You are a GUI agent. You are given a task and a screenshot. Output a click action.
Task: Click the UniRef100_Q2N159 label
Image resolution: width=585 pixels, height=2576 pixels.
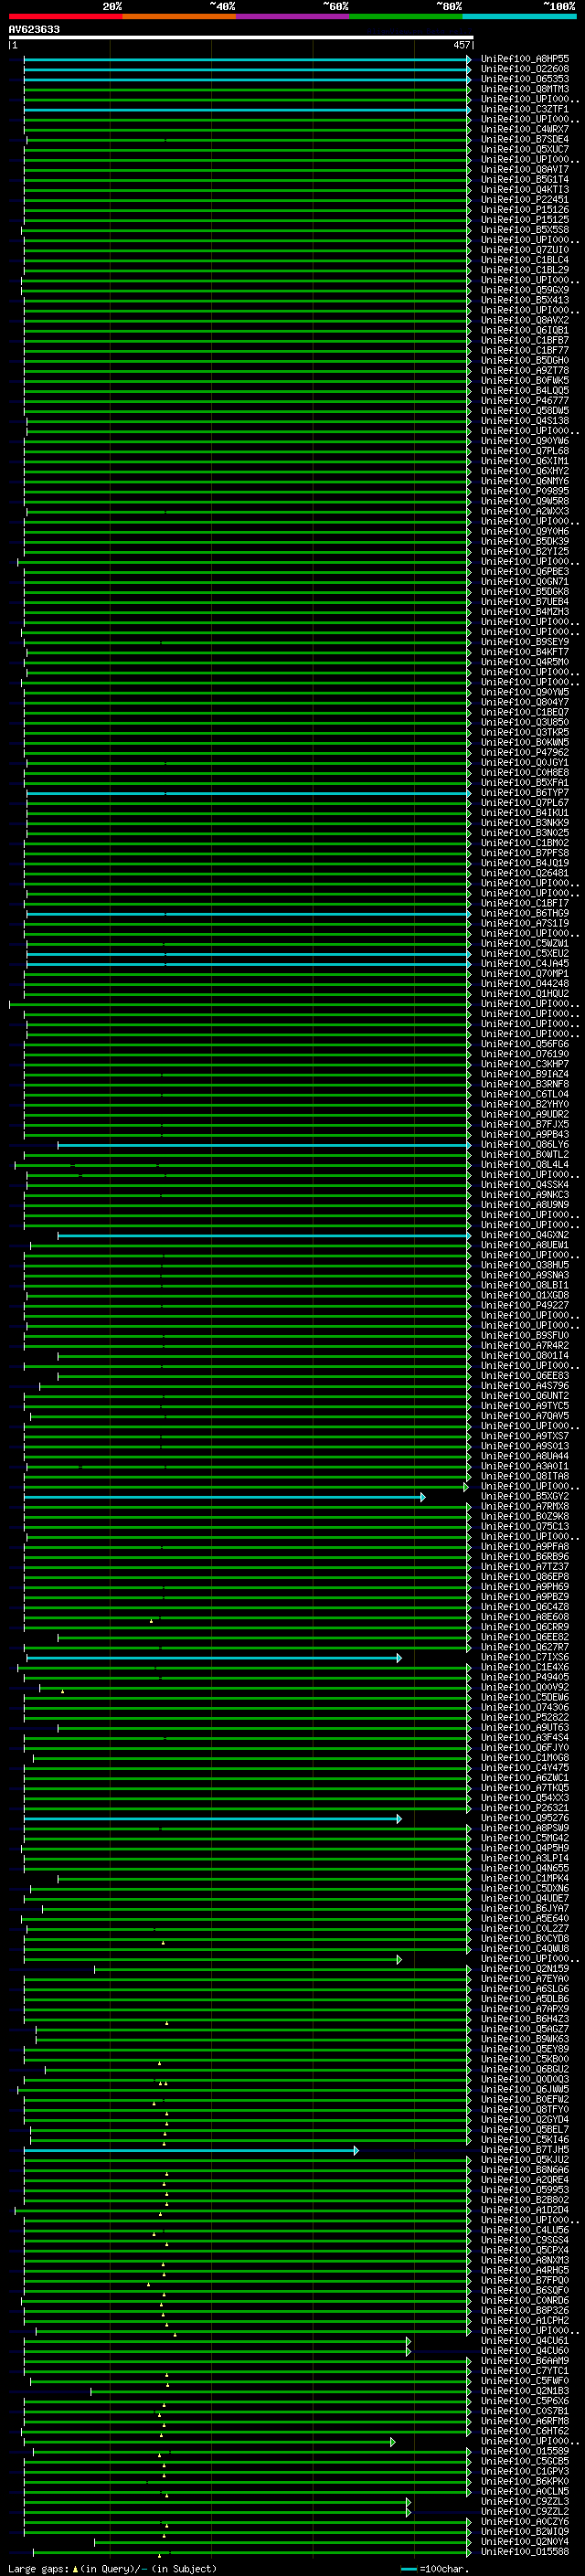coord(525,1968)
